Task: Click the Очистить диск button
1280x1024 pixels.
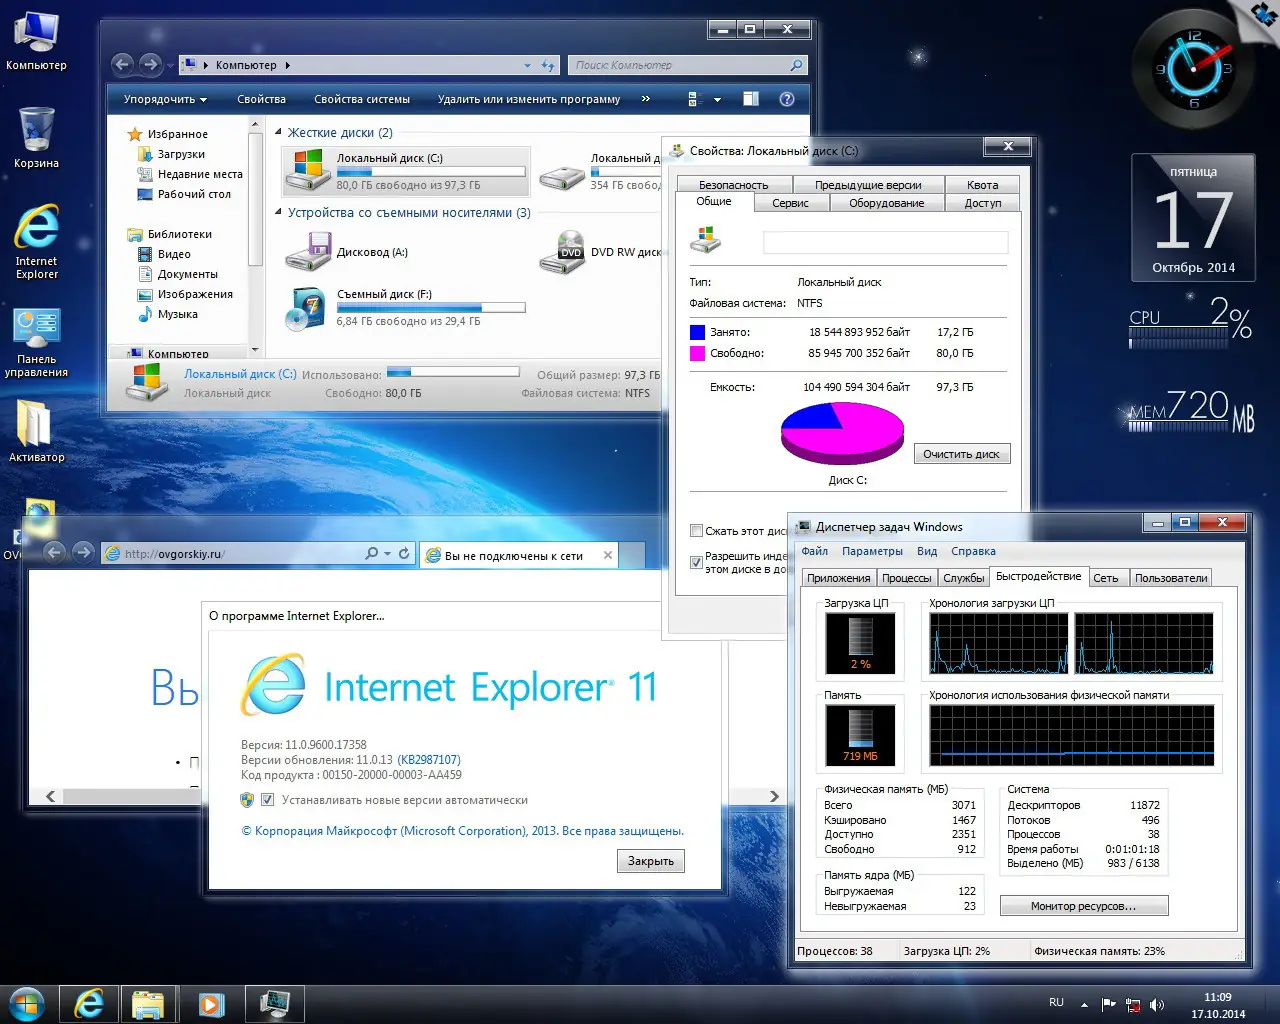Action: point(962,454)
